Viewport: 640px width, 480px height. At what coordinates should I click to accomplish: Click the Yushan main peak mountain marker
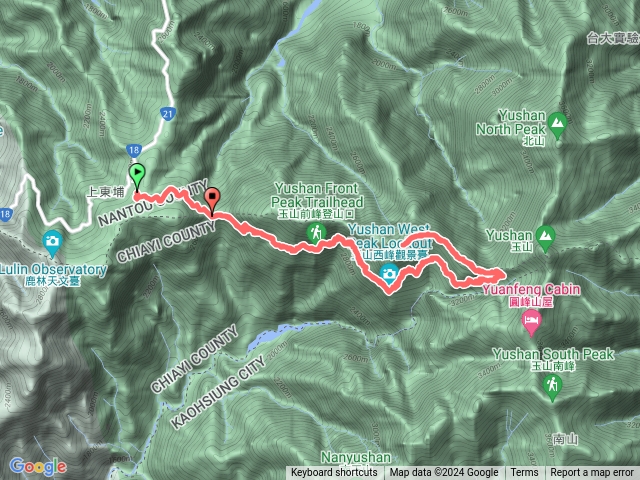pos(546,238)
